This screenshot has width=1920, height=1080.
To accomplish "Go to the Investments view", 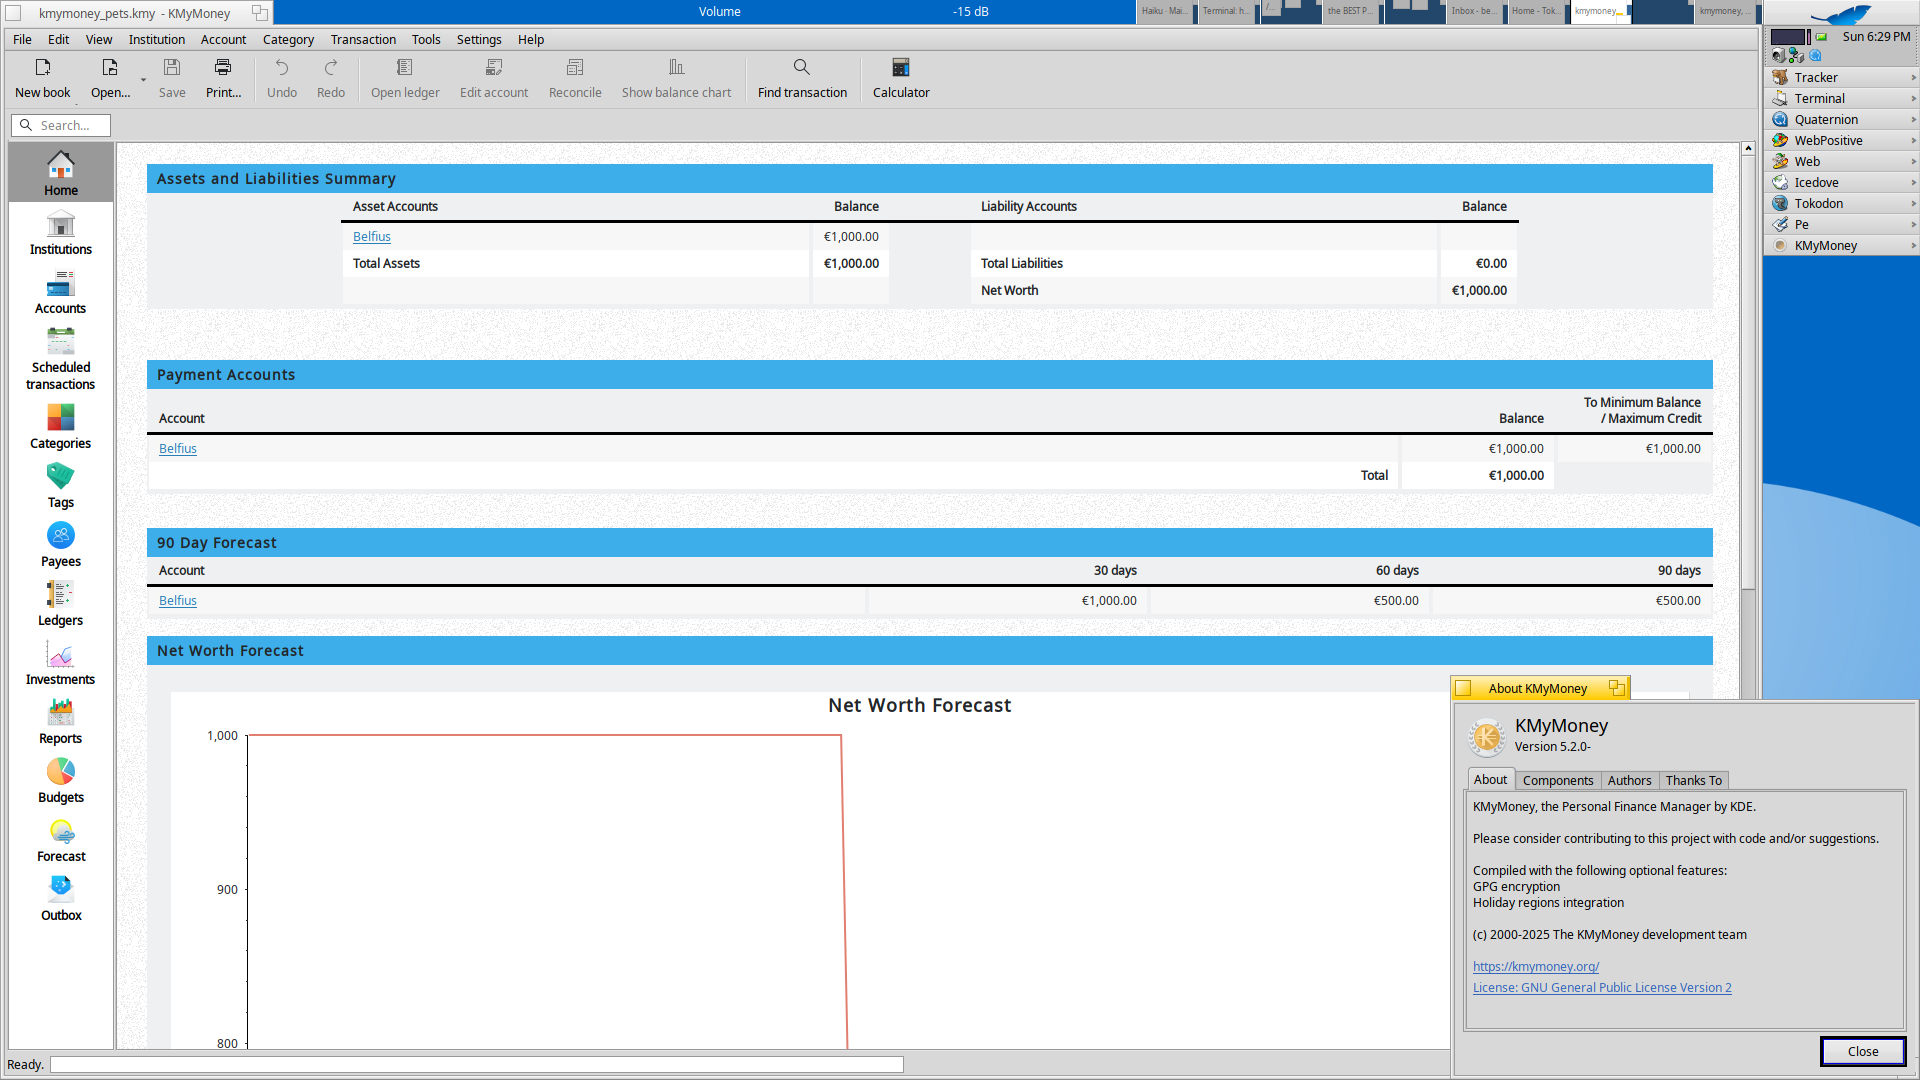I will point(61,663).
